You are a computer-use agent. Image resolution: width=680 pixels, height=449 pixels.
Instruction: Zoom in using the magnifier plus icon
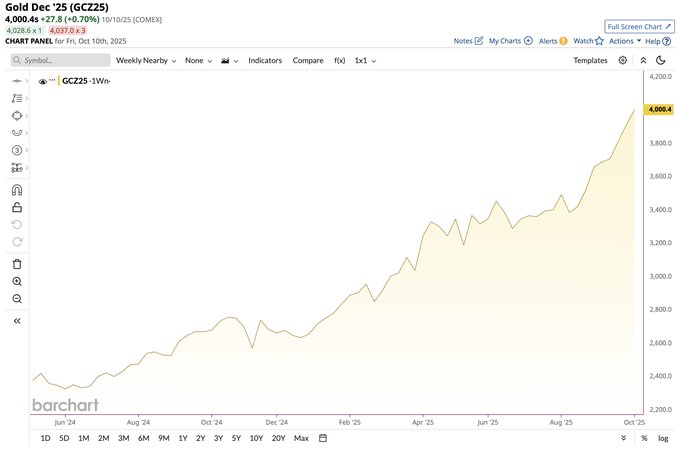tap(17, 282)
